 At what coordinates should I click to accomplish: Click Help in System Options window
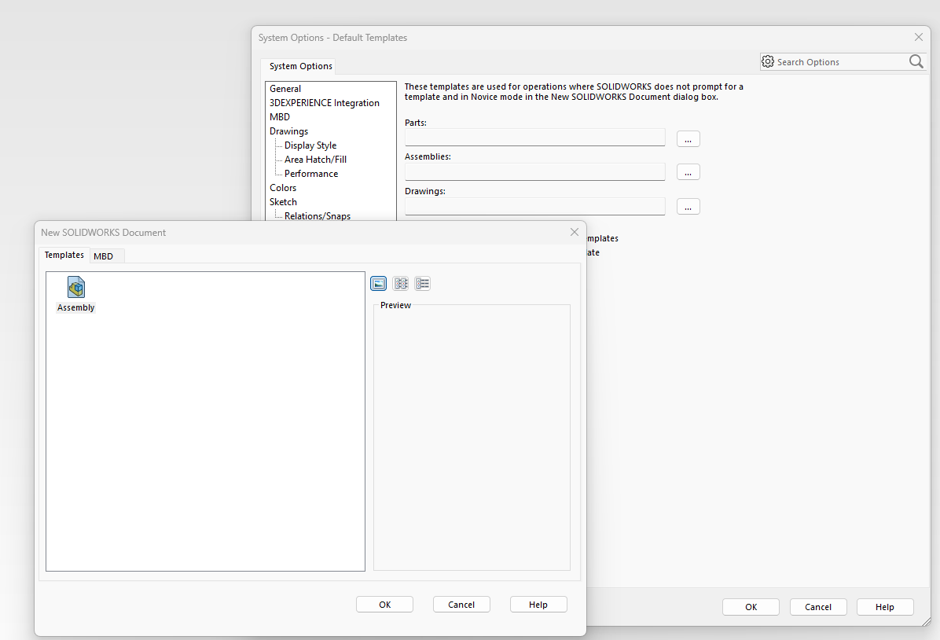click(x=885, y=607)
